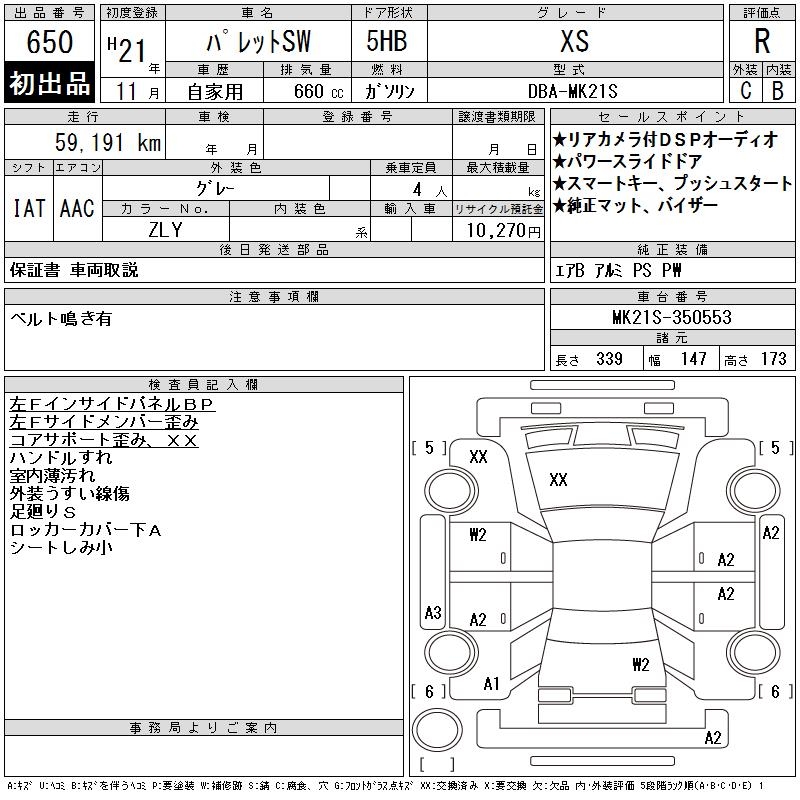Select A2 mark on right rear door
Image resolution: width=800 pixels, height=800 pixels.
726,594
